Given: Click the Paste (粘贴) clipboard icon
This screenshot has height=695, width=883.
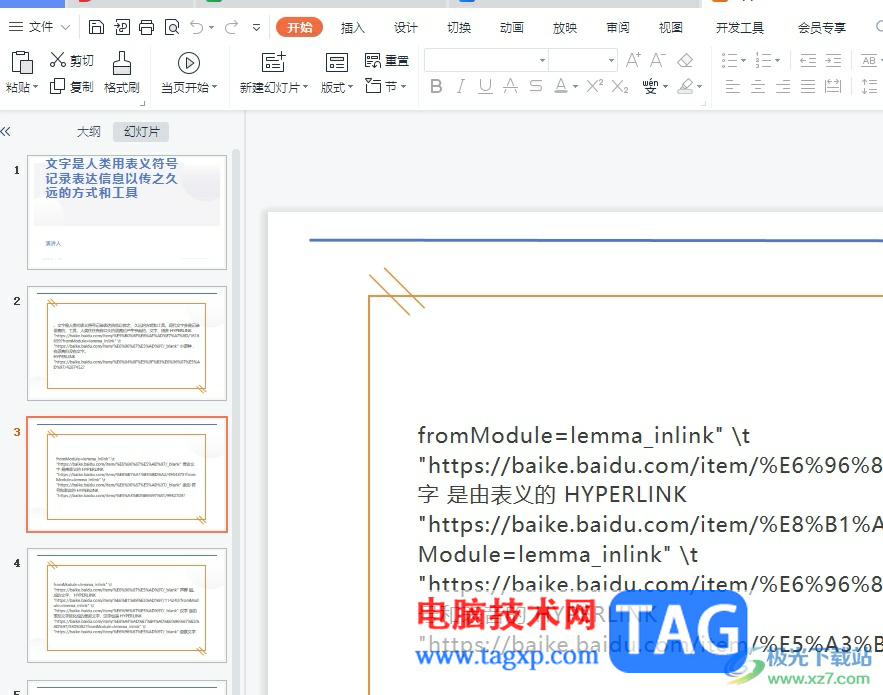Looking at the screenshot, I should tap(22, 63).
